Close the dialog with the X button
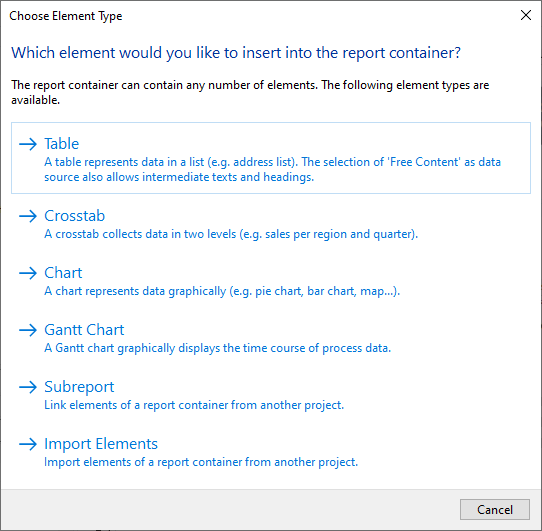542x531 pixels. tap(526, 15)
